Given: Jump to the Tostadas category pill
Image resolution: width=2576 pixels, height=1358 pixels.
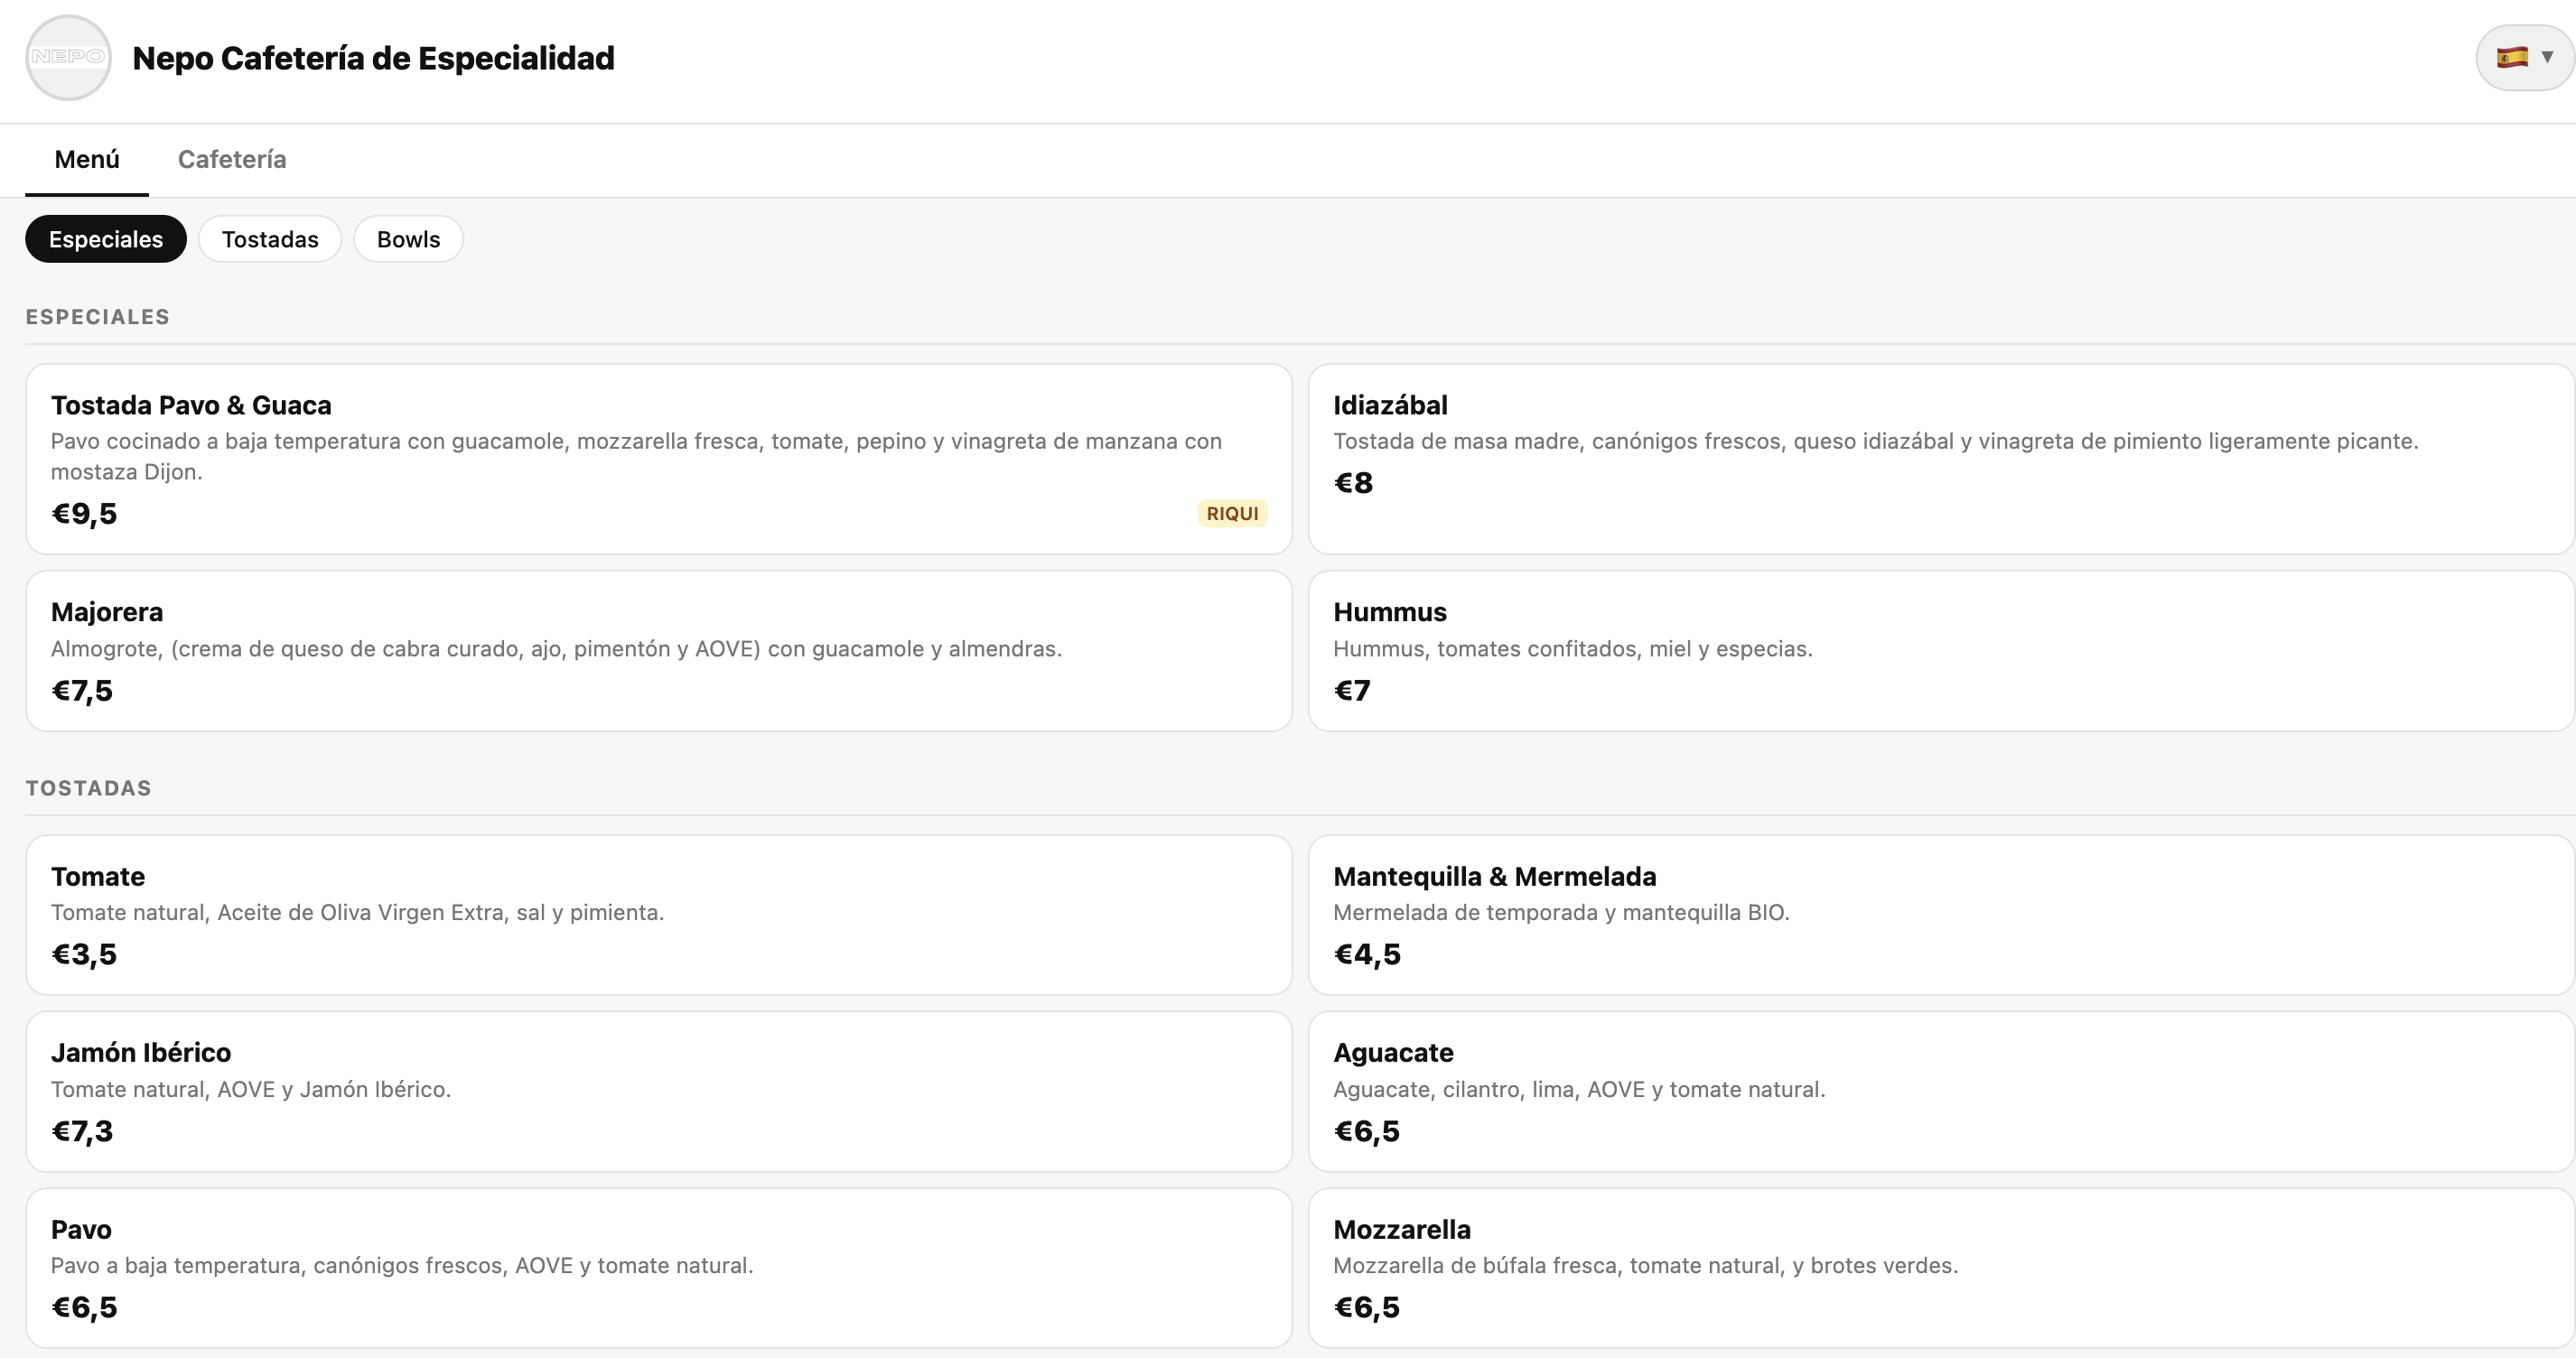Looking at the screenshot, I should pyautogui.click(x=270, y=240).
